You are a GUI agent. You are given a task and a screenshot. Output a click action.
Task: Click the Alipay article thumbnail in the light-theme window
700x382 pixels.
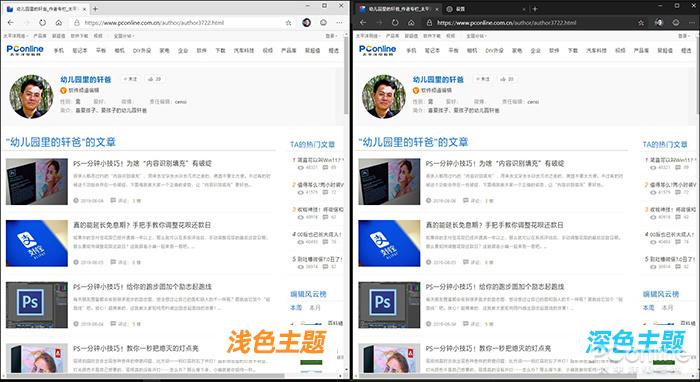[37, 243]
